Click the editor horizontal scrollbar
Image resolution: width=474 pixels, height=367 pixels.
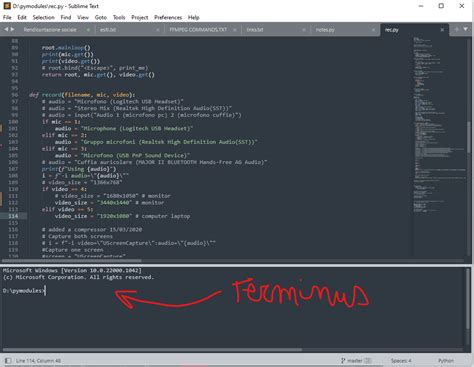(x=72, y=261)
